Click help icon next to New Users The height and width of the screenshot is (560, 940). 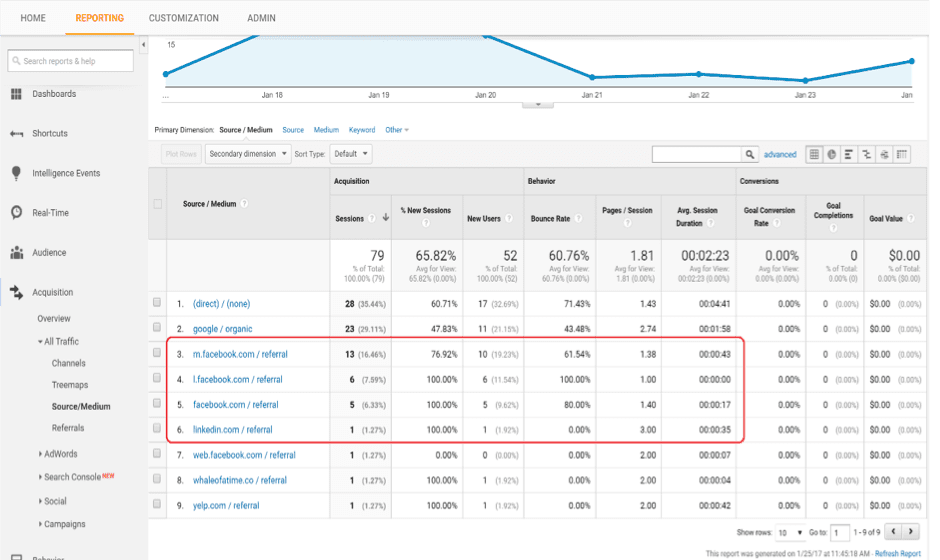(508, 218)
